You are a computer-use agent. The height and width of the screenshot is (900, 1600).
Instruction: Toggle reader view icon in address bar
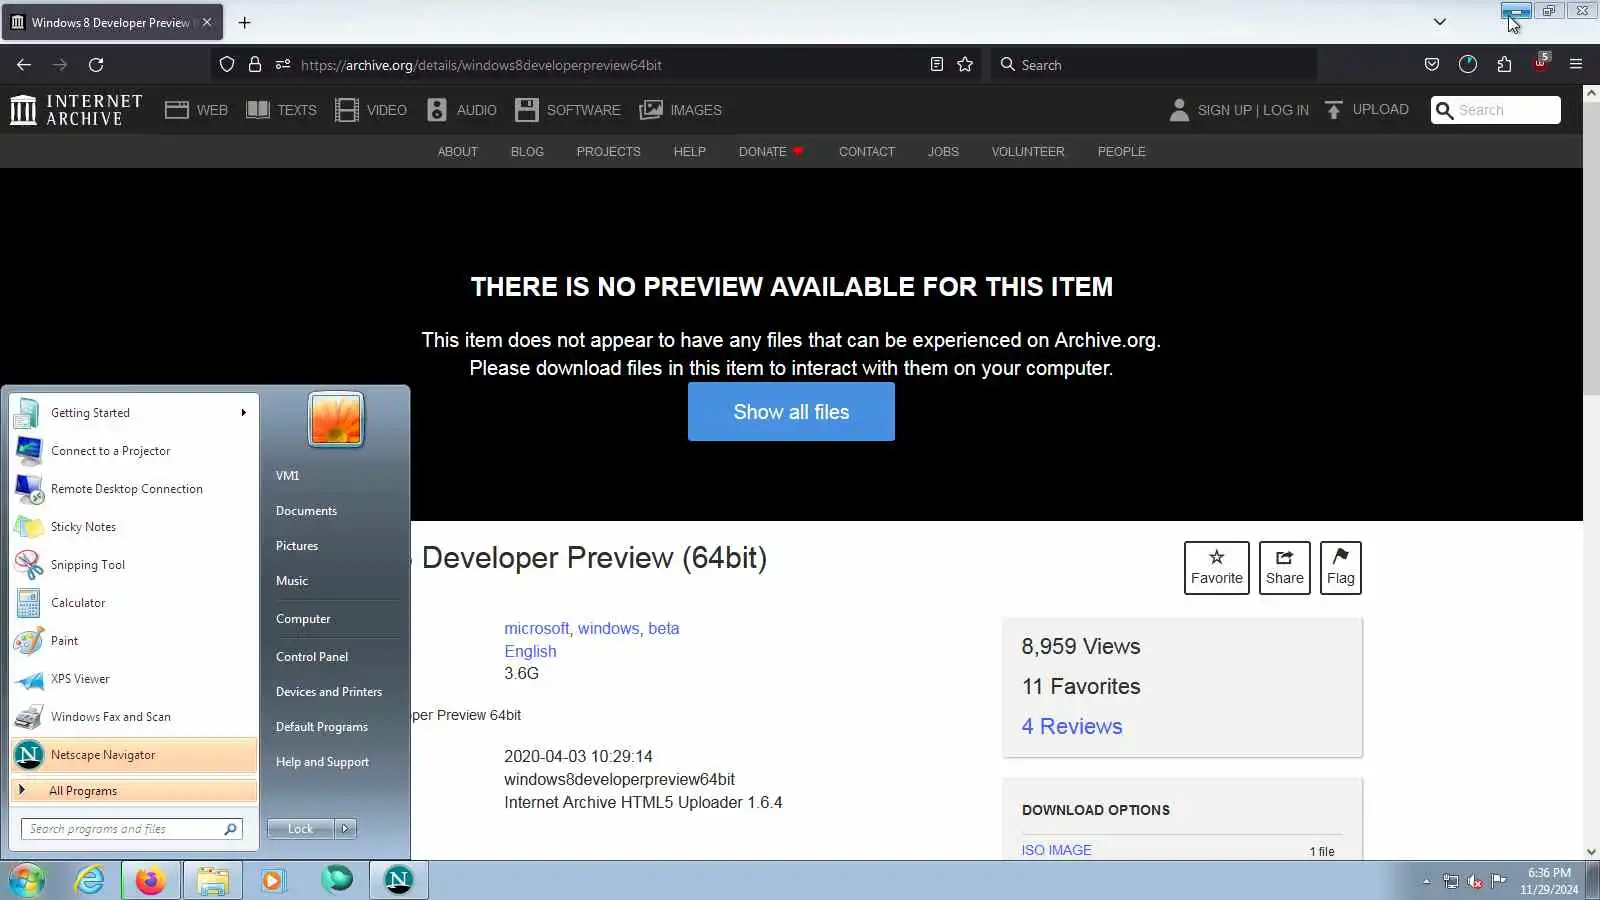click(936, 65)
